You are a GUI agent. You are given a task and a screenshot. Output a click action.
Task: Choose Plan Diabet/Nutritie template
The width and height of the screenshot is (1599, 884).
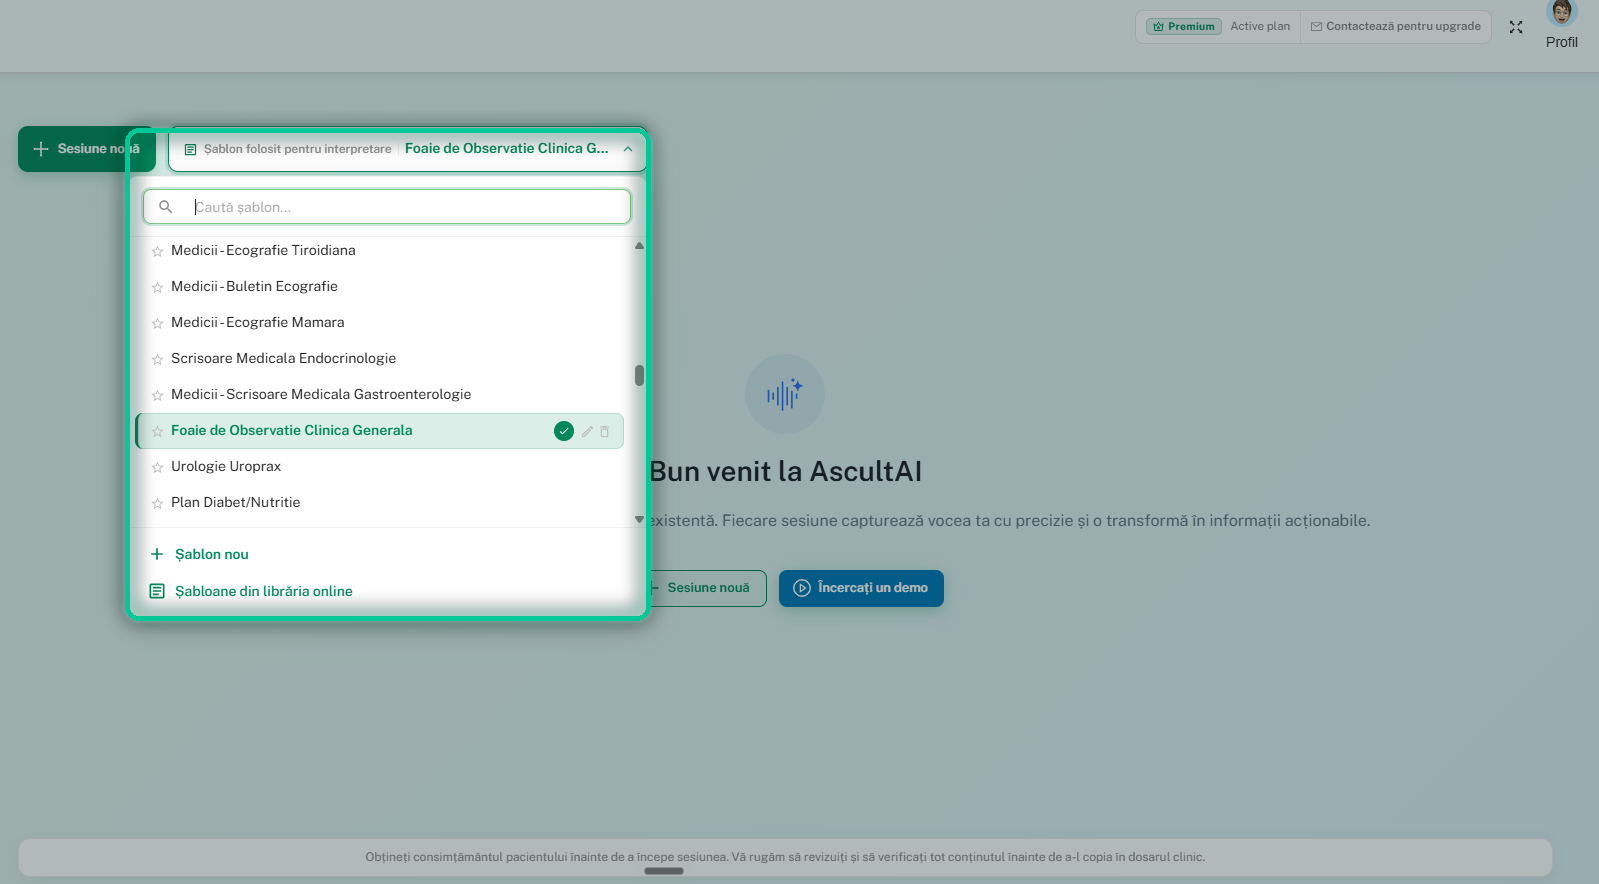[235, 502]
